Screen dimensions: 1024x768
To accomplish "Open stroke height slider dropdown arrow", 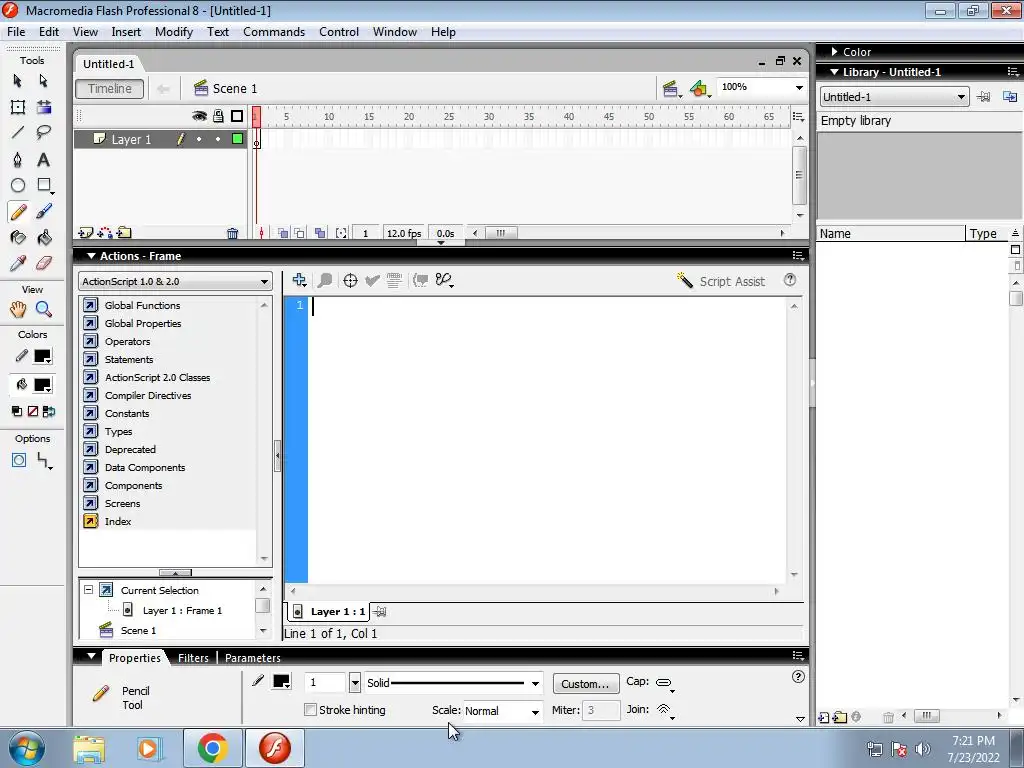I will tap(355, 683).
